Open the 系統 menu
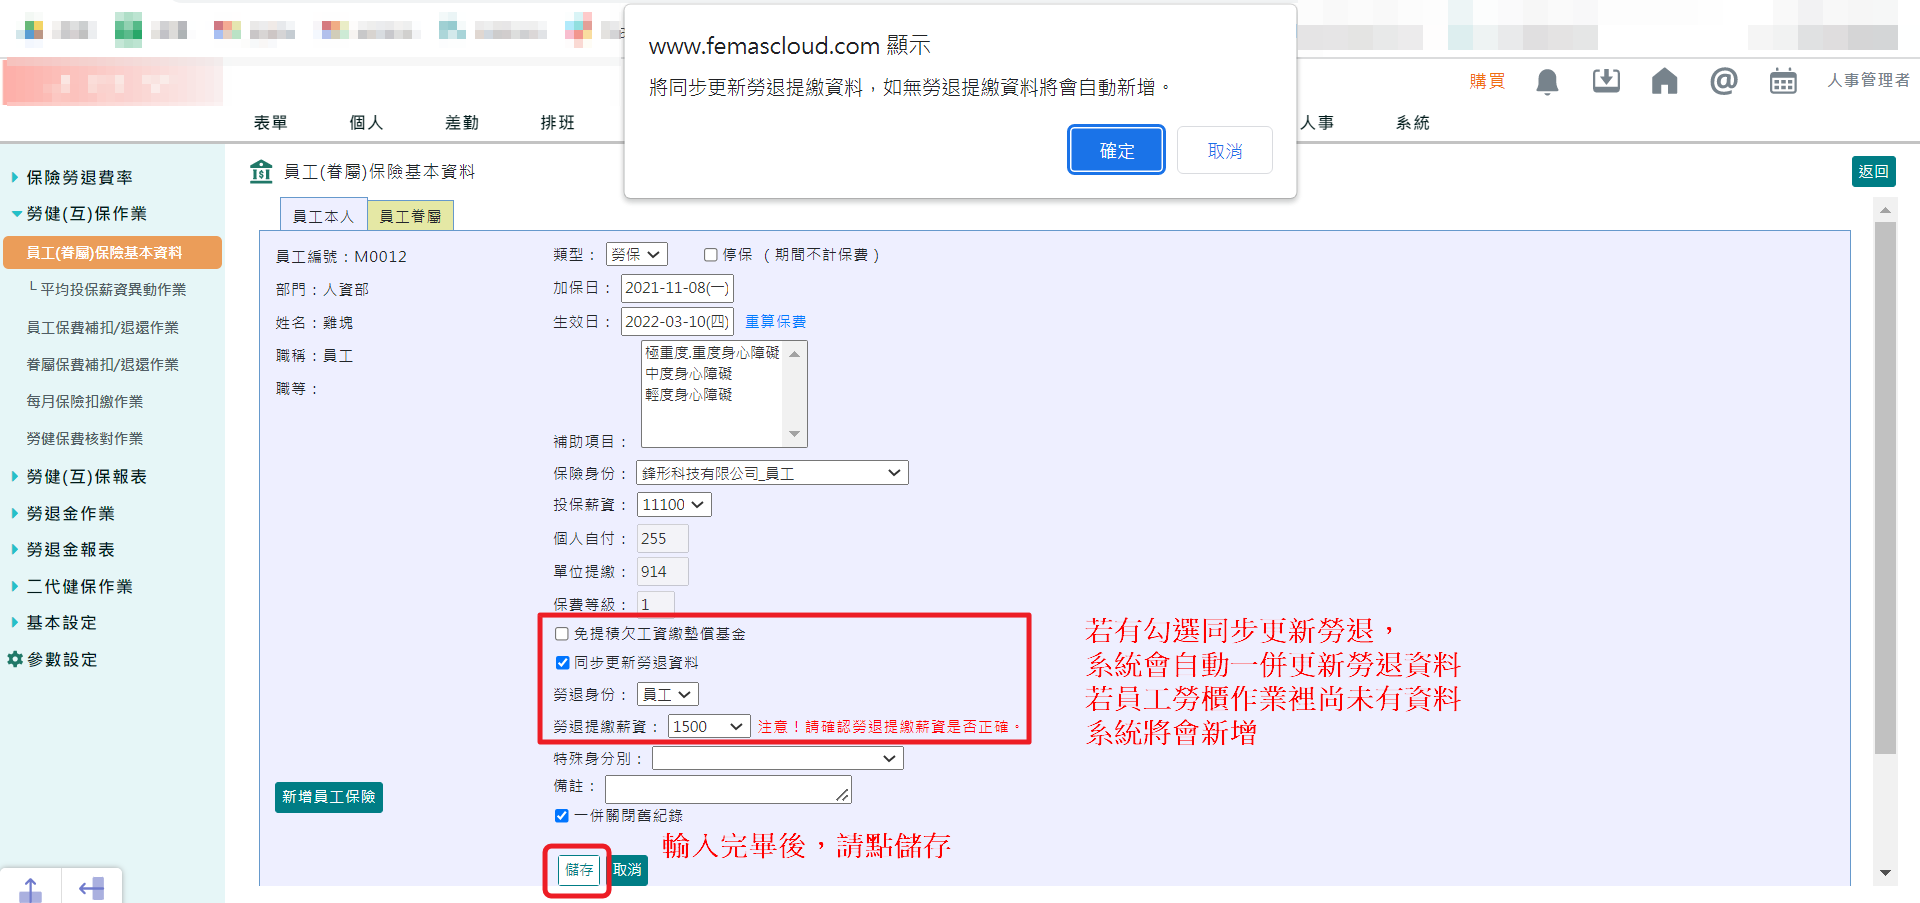Screen dimensions: 1920x903 click(1411, 122)
